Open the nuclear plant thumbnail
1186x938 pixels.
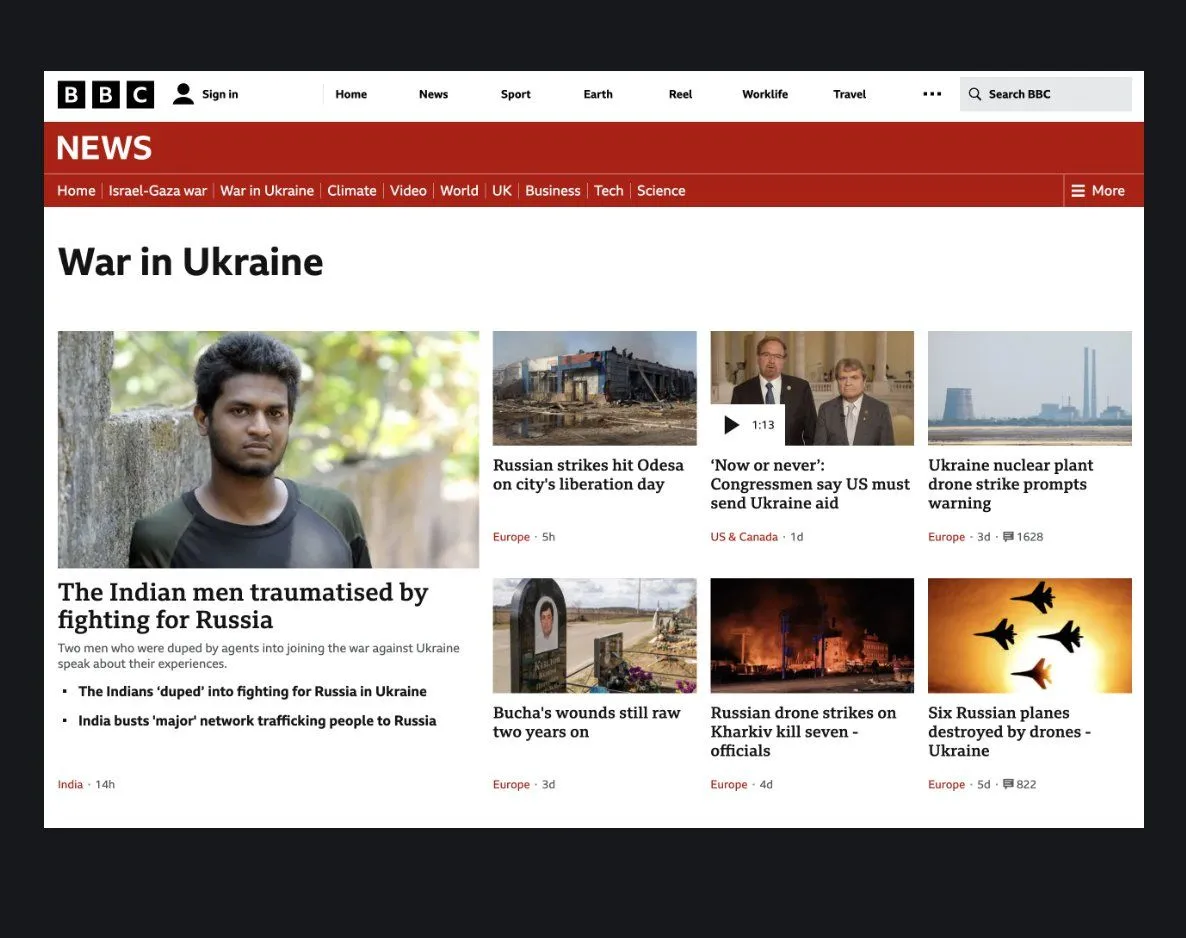point(1029,388)
